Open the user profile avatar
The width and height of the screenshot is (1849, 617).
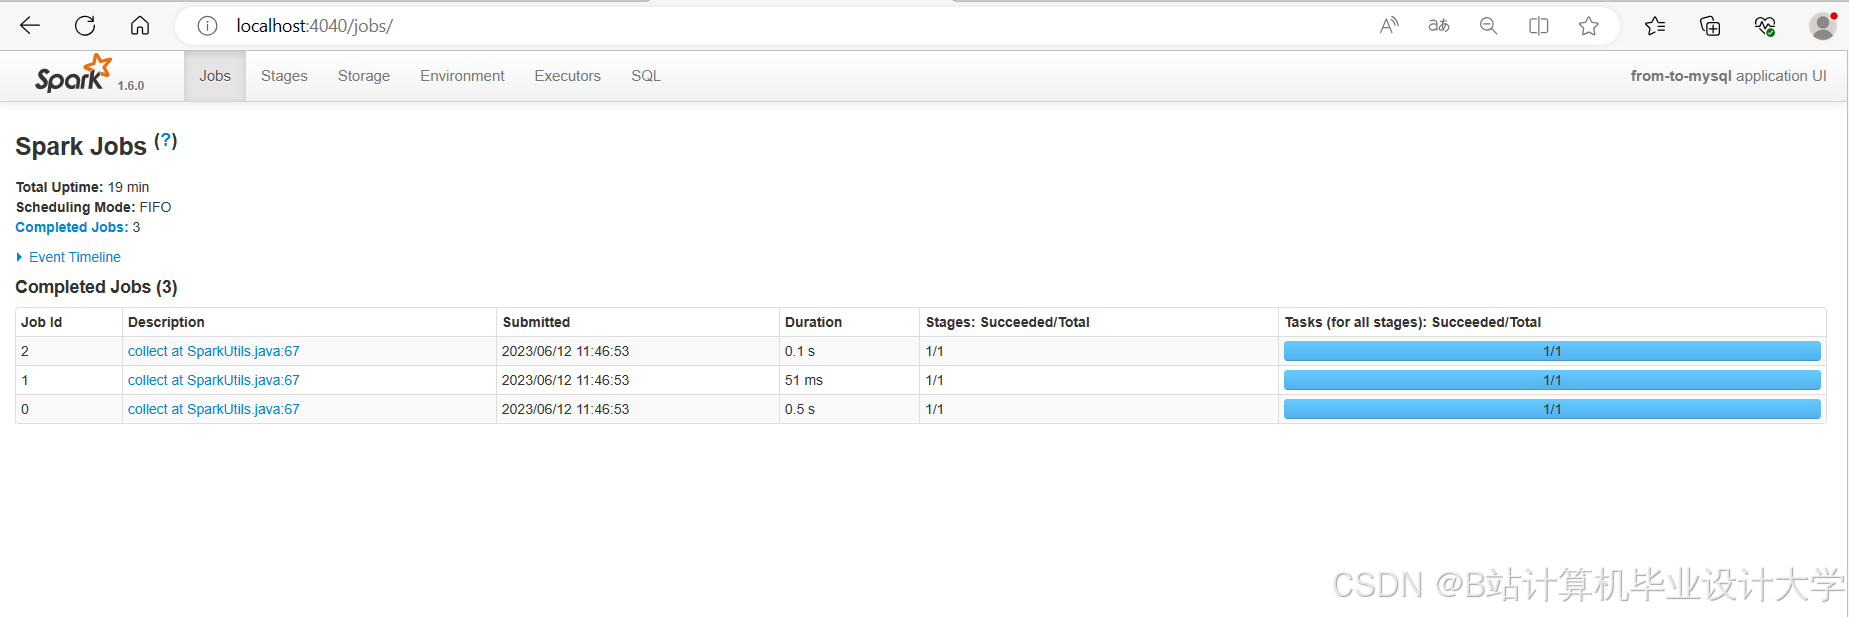[x=1823, y=26]
